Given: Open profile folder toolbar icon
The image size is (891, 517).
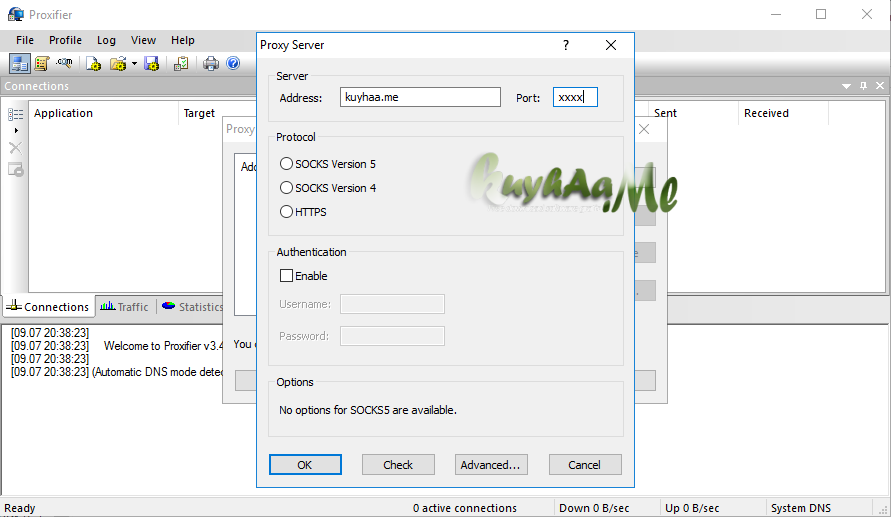Looking at the screenshot, I should [x=118, y=63].
